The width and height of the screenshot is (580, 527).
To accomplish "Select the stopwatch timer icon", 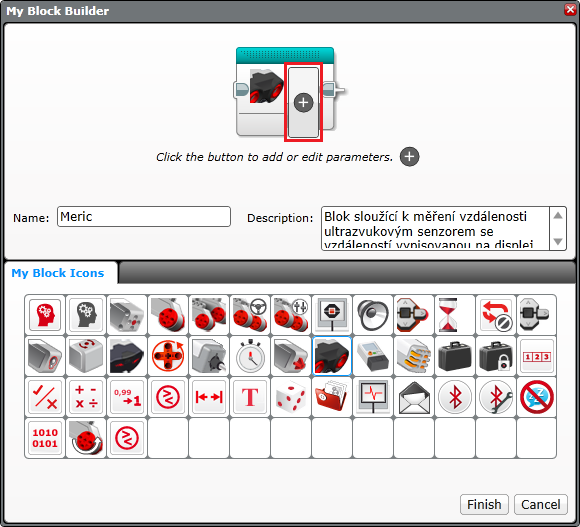I will [x=250, y=356].
